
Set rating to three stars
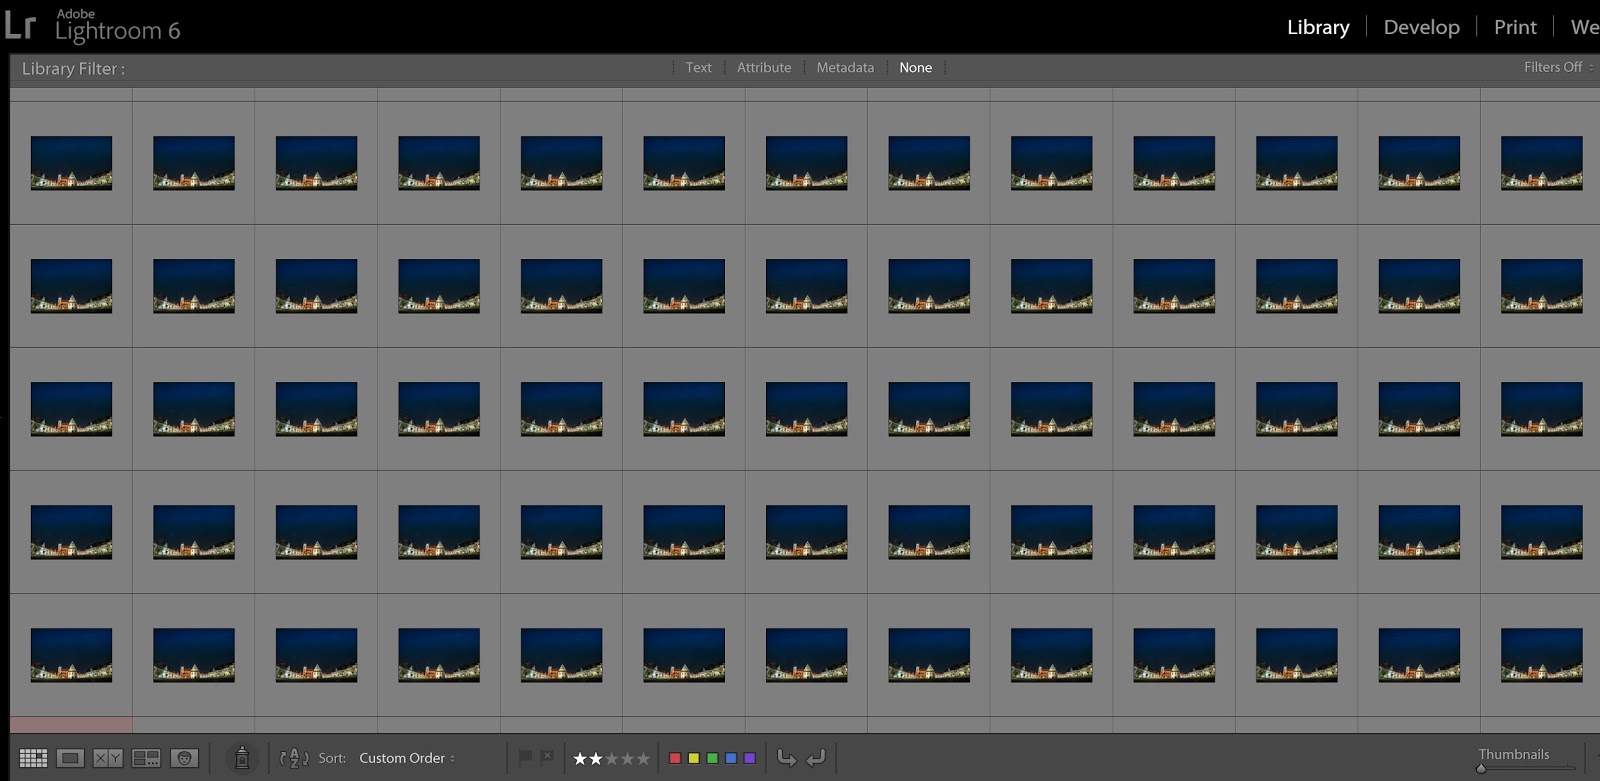(612, 759)
